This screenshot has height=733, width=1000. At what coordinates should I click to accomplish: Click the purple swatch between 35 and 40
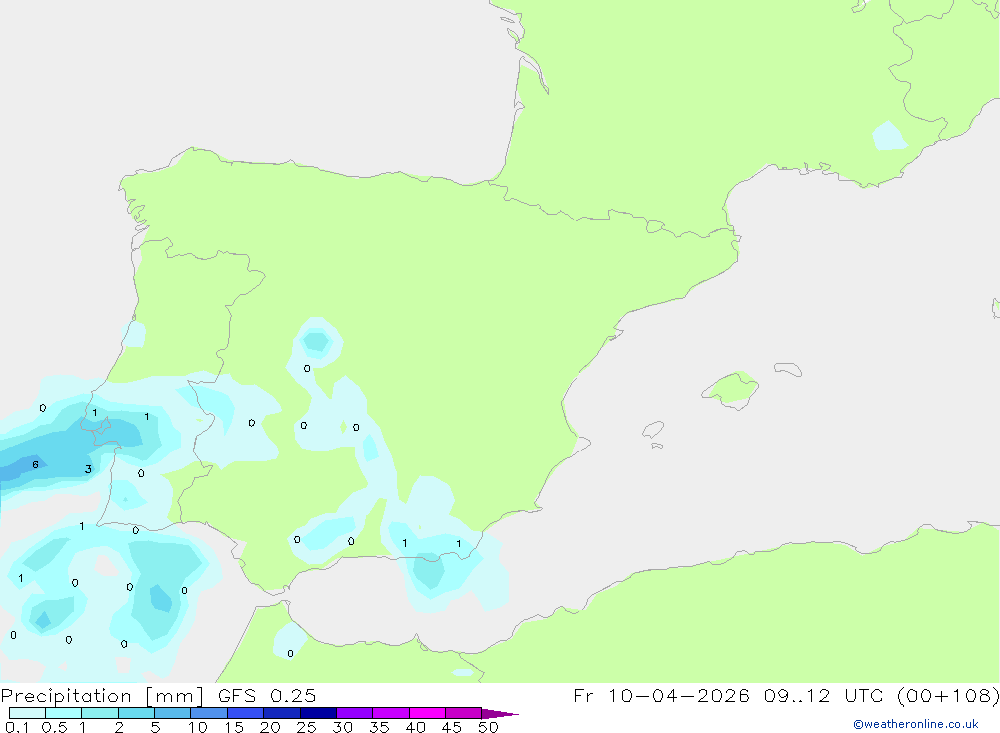pyautogui.click(x=391, y=713)
